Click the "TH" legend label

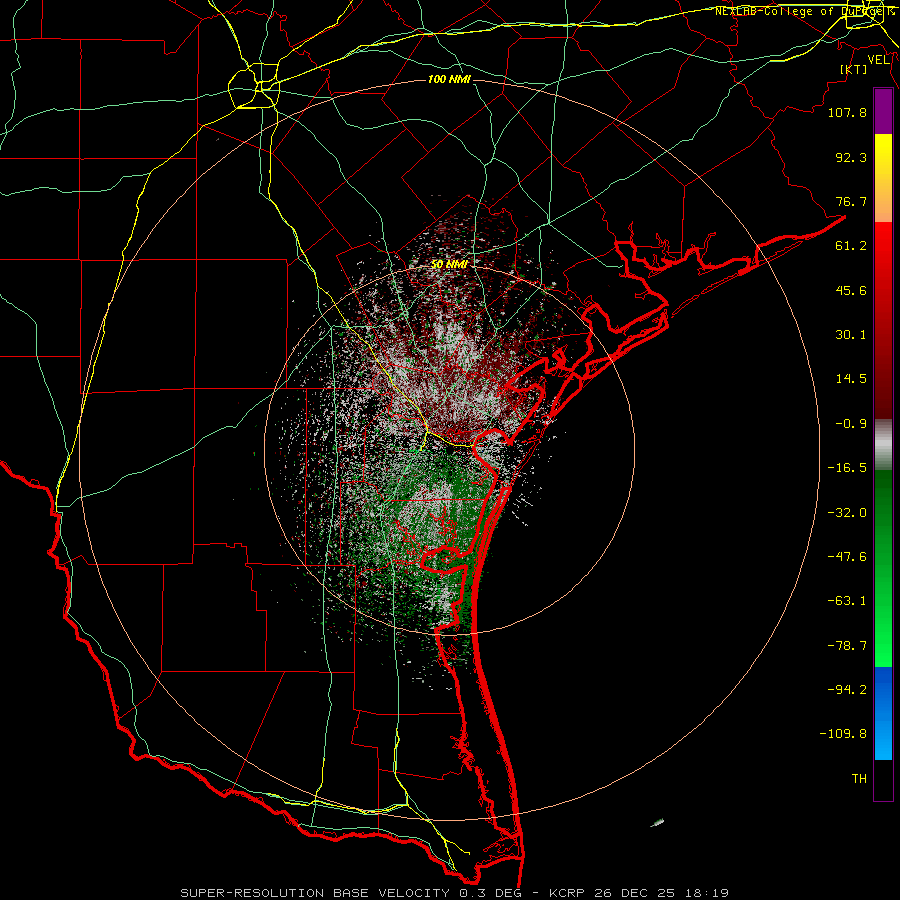pyautogui.click(x=859, y=779)
